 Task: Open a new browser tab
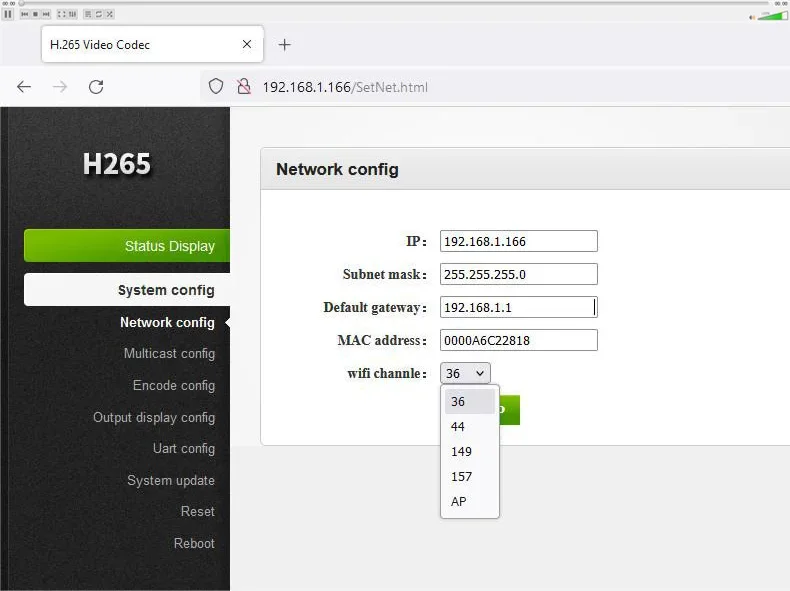[284, 45]
